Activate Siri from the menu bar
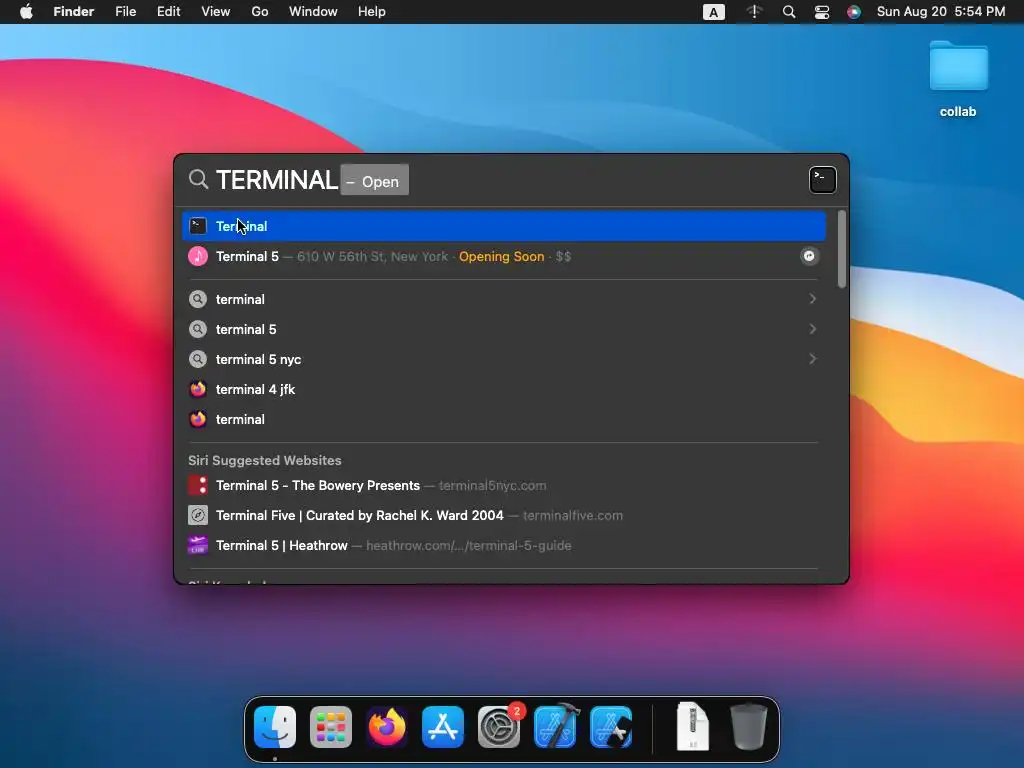Image resolution: width=1024 pixels, height=768 pixels. (854, 12)
